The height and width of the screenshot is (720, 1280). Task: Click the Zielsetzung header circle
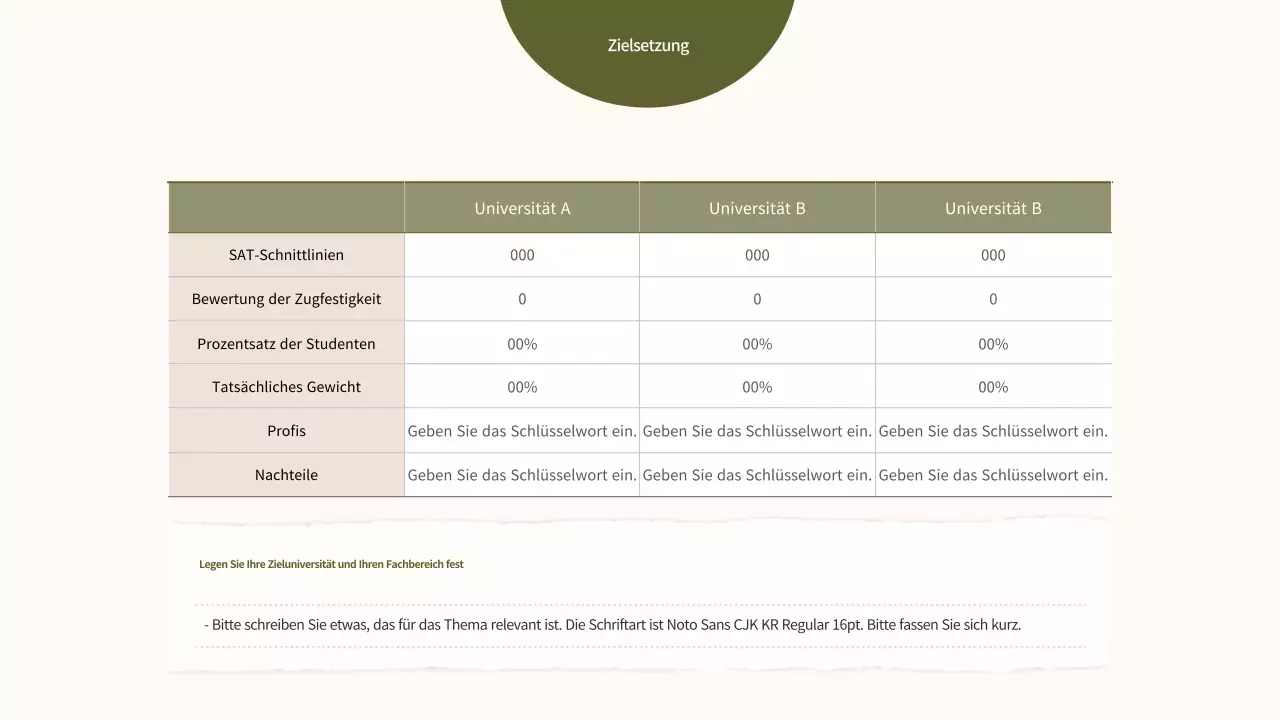(647, 45)
